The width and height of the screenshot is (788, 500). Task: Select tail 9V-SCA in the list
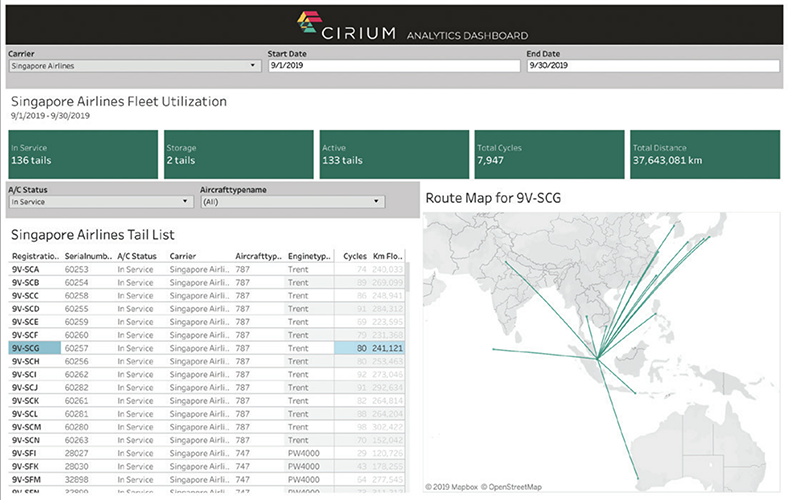27,269
